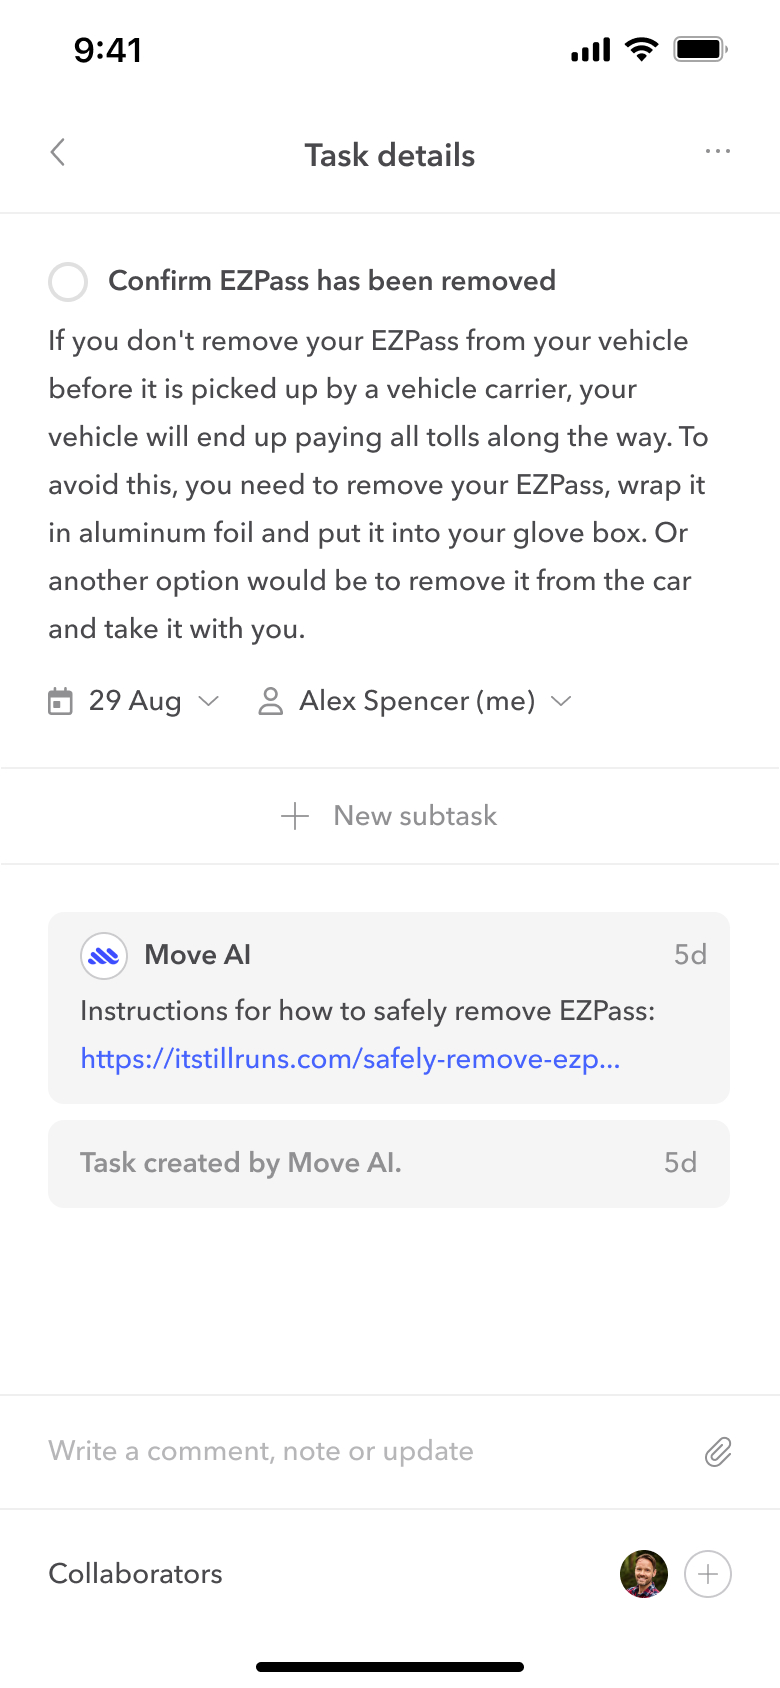Add a New subtask
Viewport: 780px width, 1688px height.
point(415,816)
